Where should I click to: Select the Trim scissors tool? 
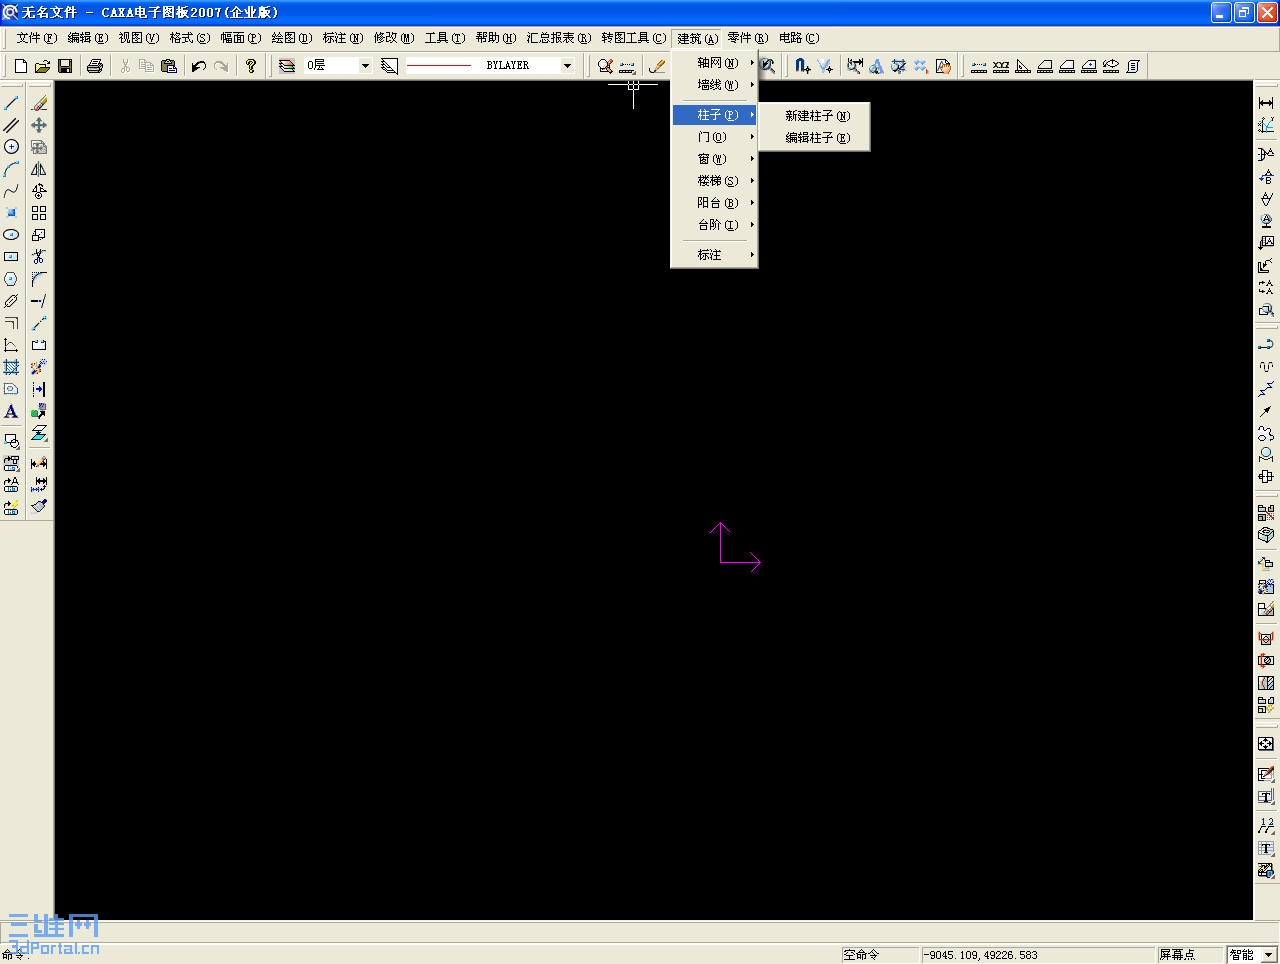click(39, 257)
